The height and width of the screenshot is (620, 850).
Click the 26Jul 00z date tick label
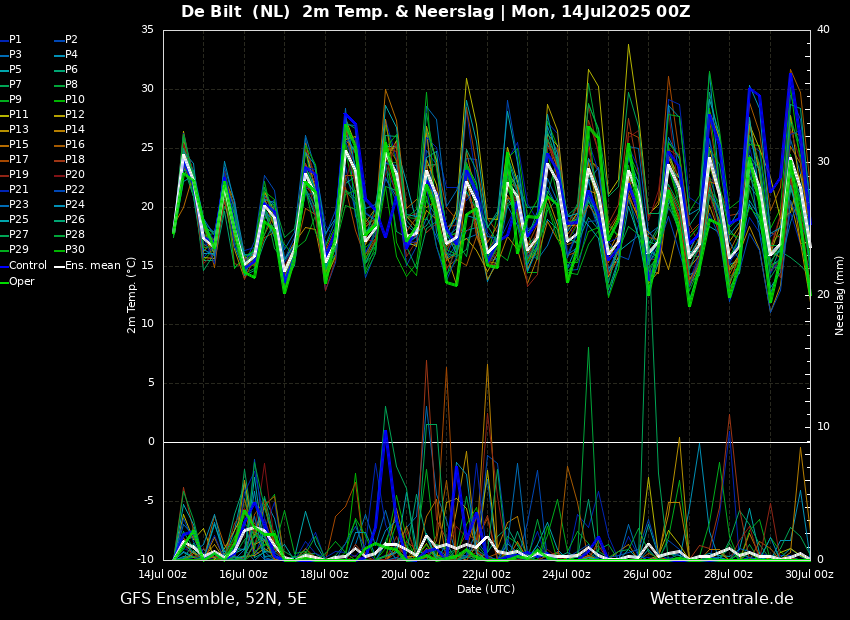[647, 574]
